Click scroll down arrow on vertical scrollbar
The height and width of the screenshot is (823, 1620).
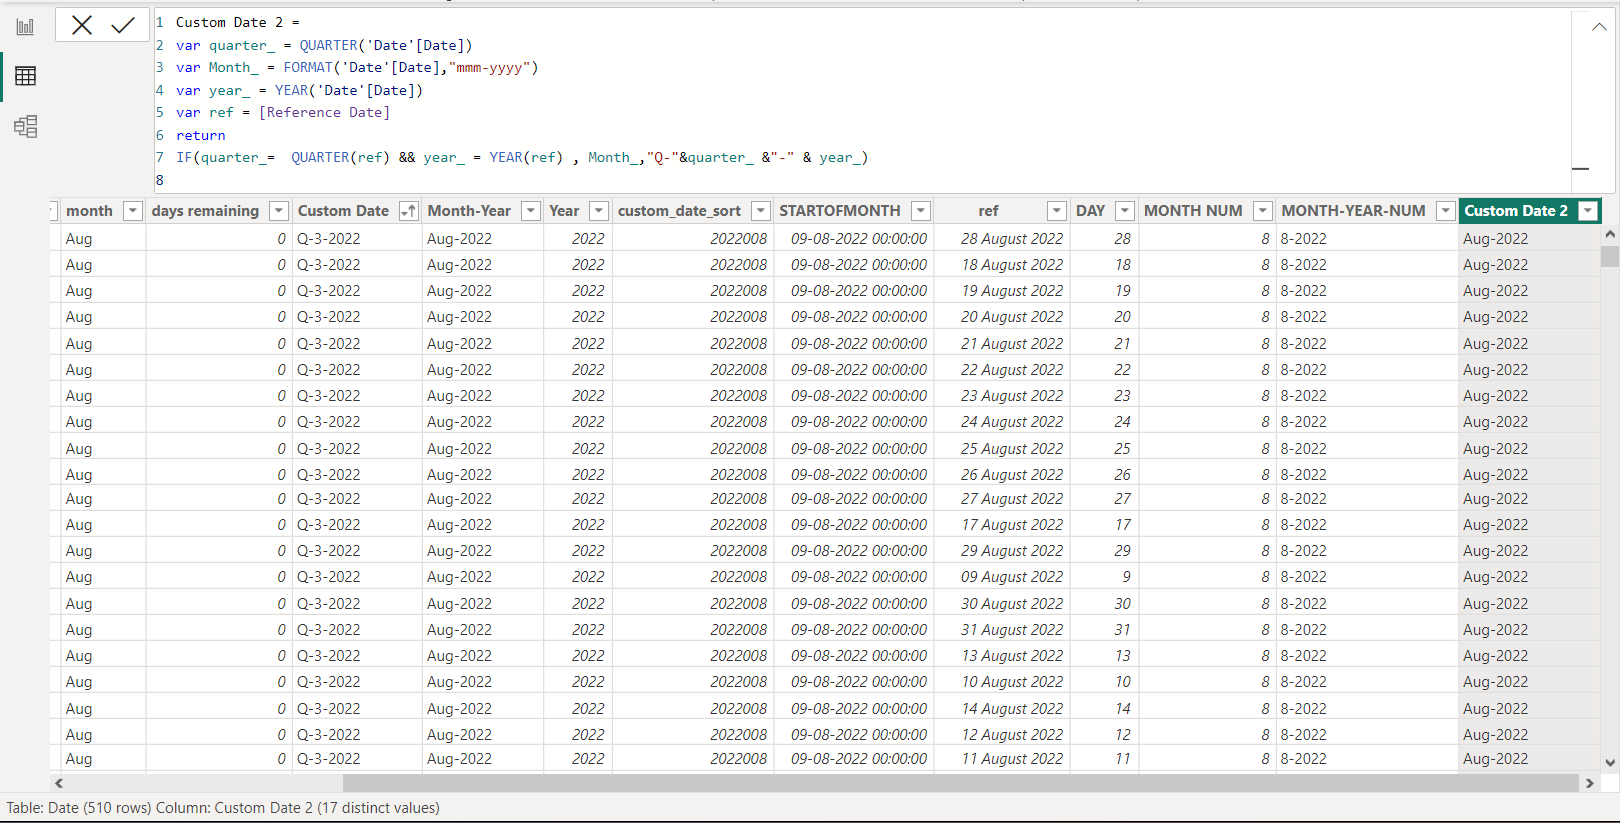tap(1609, 762)
